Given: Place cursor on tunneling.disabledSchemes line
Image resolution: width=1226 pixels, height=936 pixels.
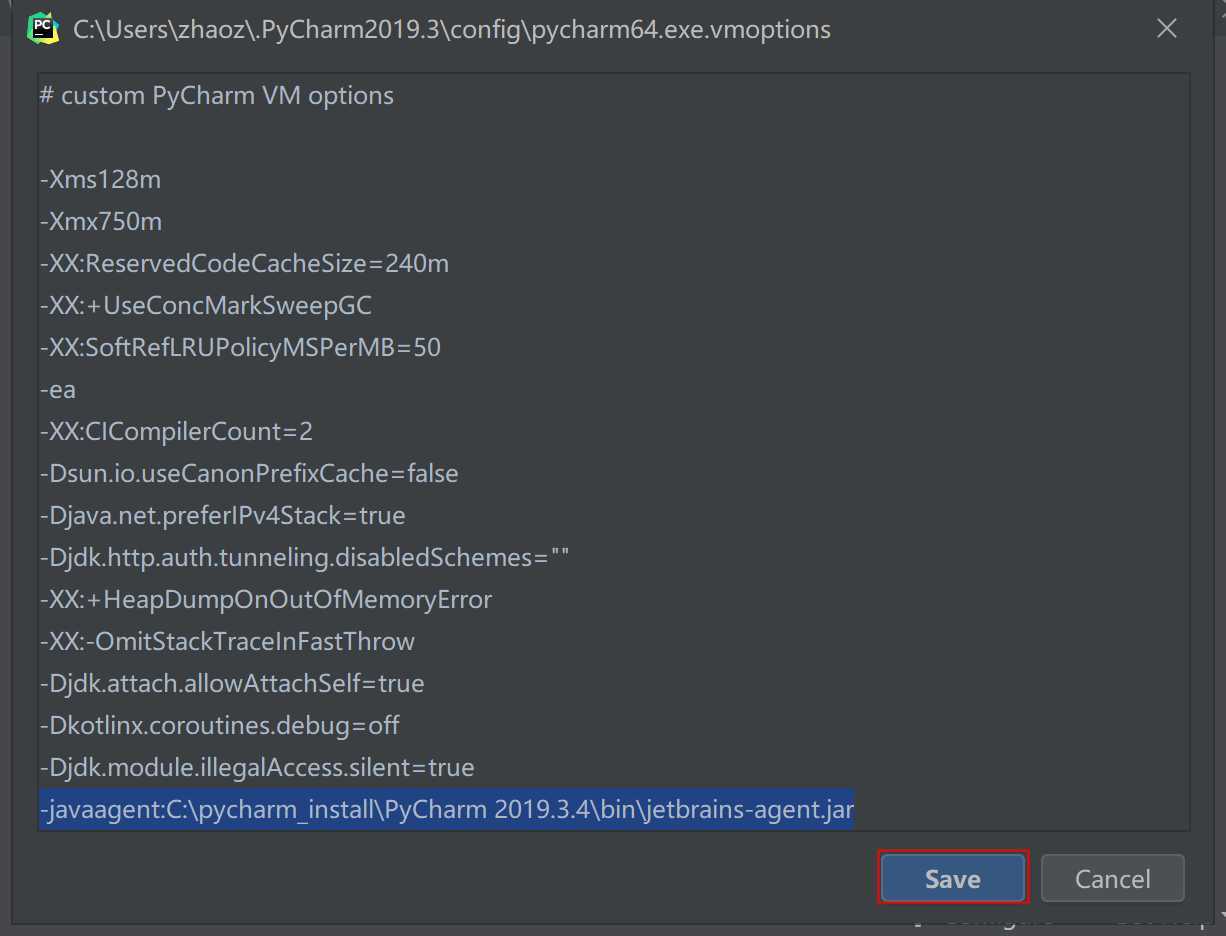Looking at the screenshot, I should [x=304, y=558].
